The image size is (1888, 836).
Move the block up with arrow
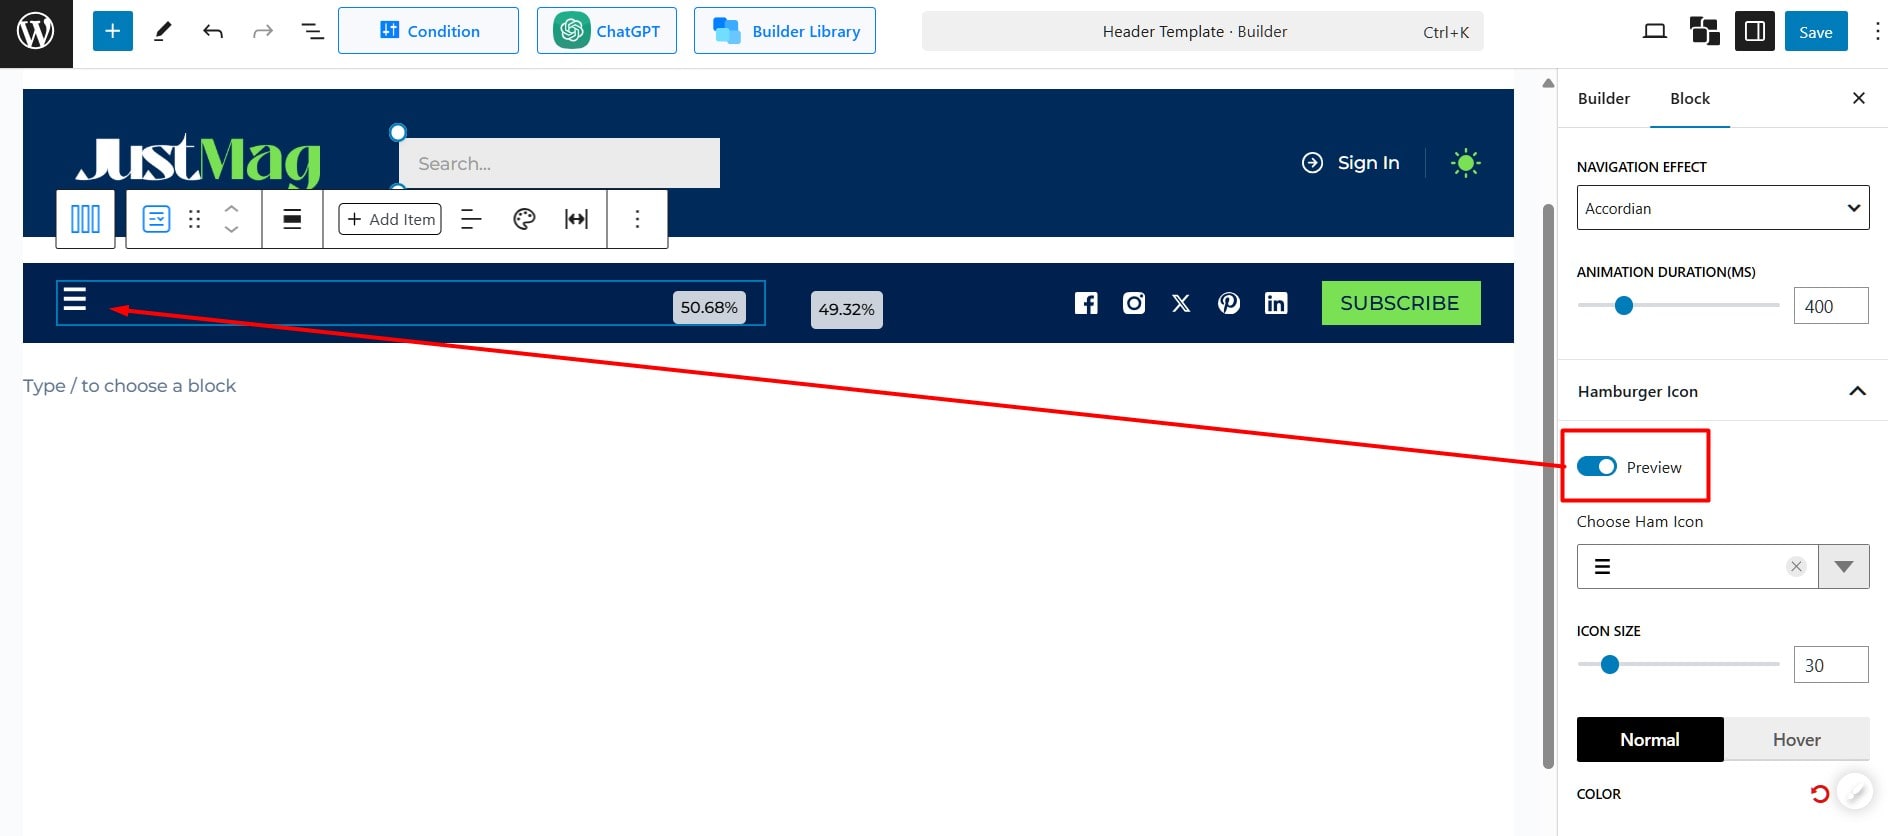pyautogui.click(x=231, y=209)
